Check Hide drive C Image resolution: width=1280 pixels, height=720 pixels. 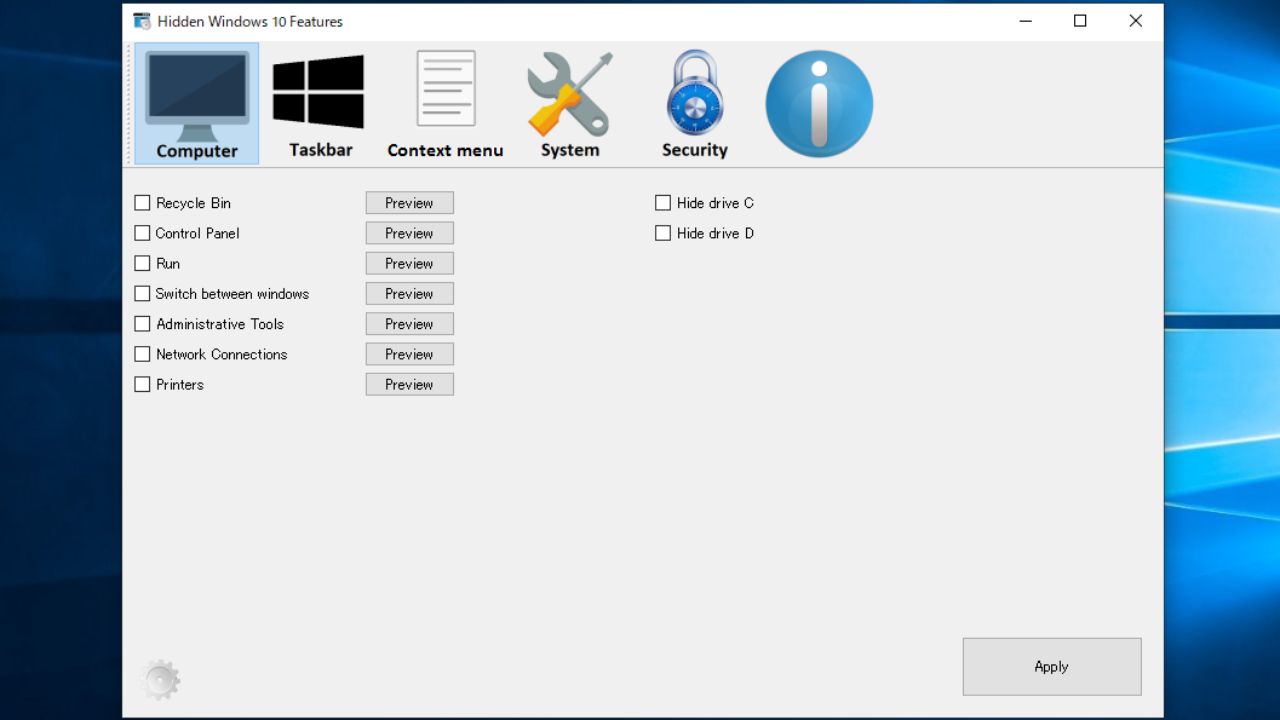click(x=663, y=203)
